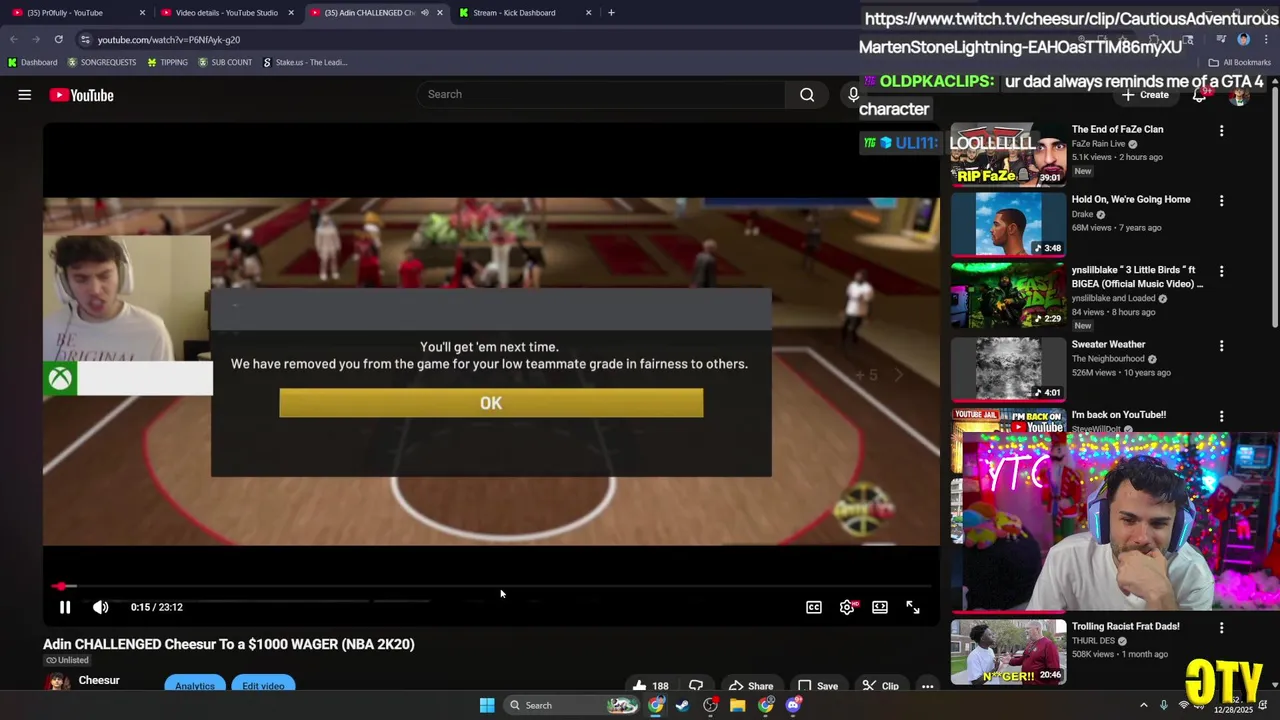1280x720 pixels.
Task: Open the SUB COUNT bookmark
Action: pyautogui.click(x=225, y=62)
